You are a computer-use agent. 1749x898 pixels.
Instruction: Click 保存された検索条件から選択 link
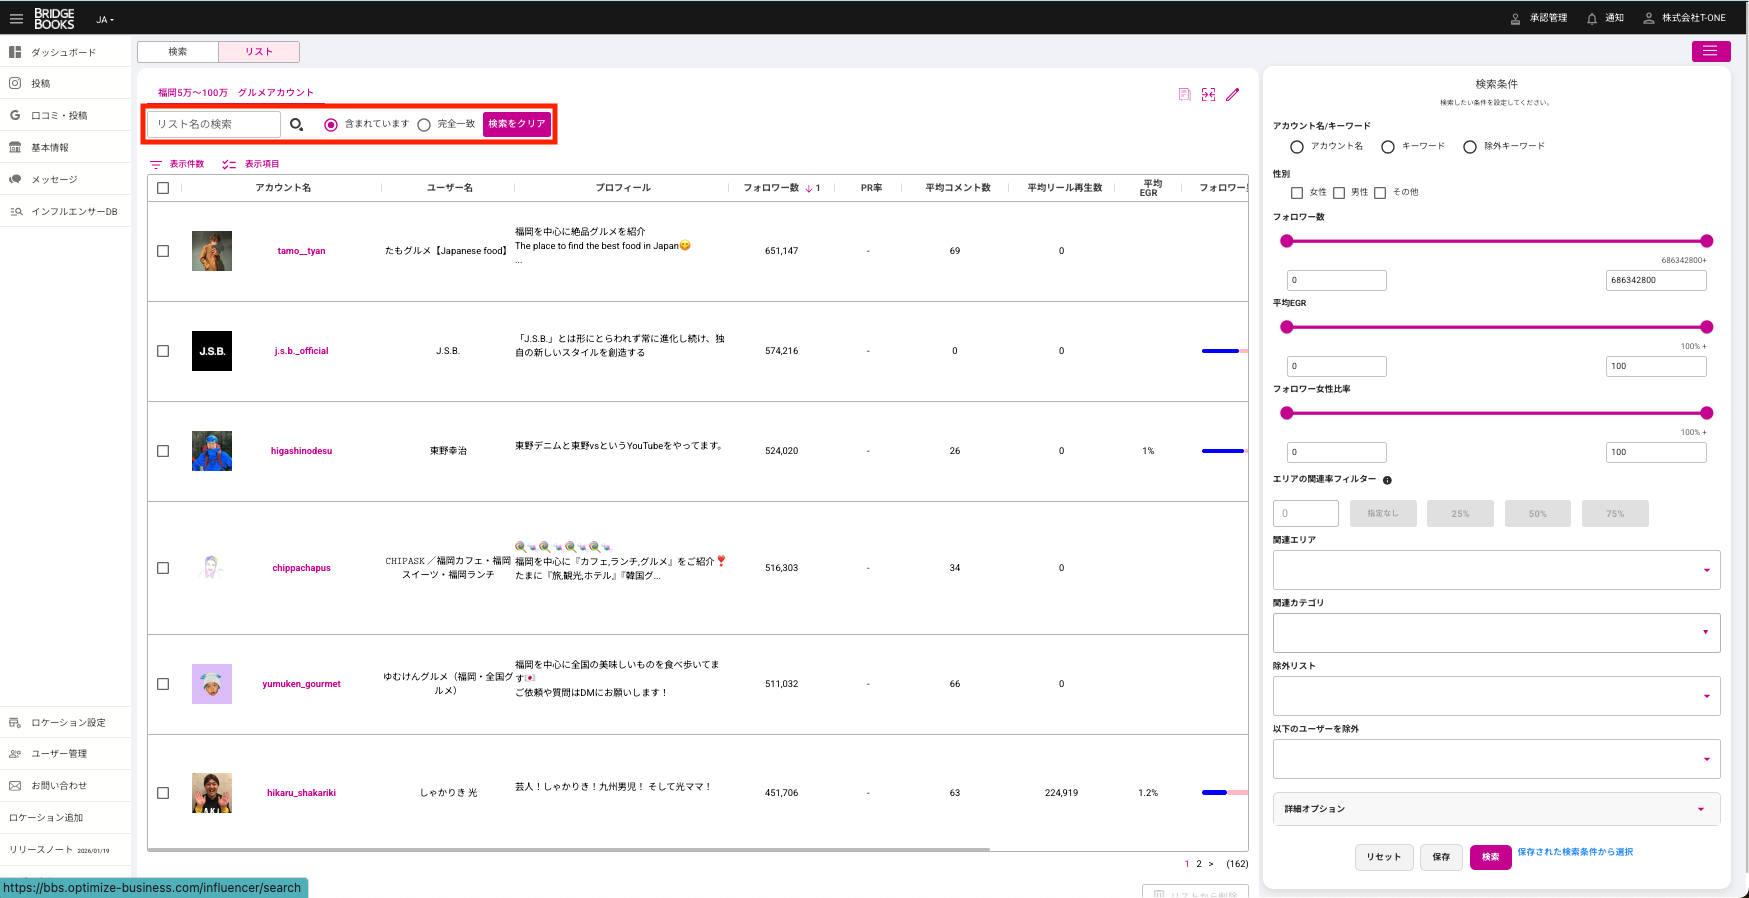click(1575, 852)
